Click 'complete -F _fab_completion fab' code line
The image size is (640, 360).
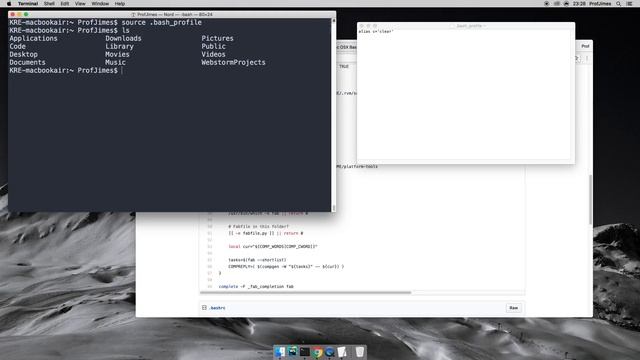[x=256, y=287]
